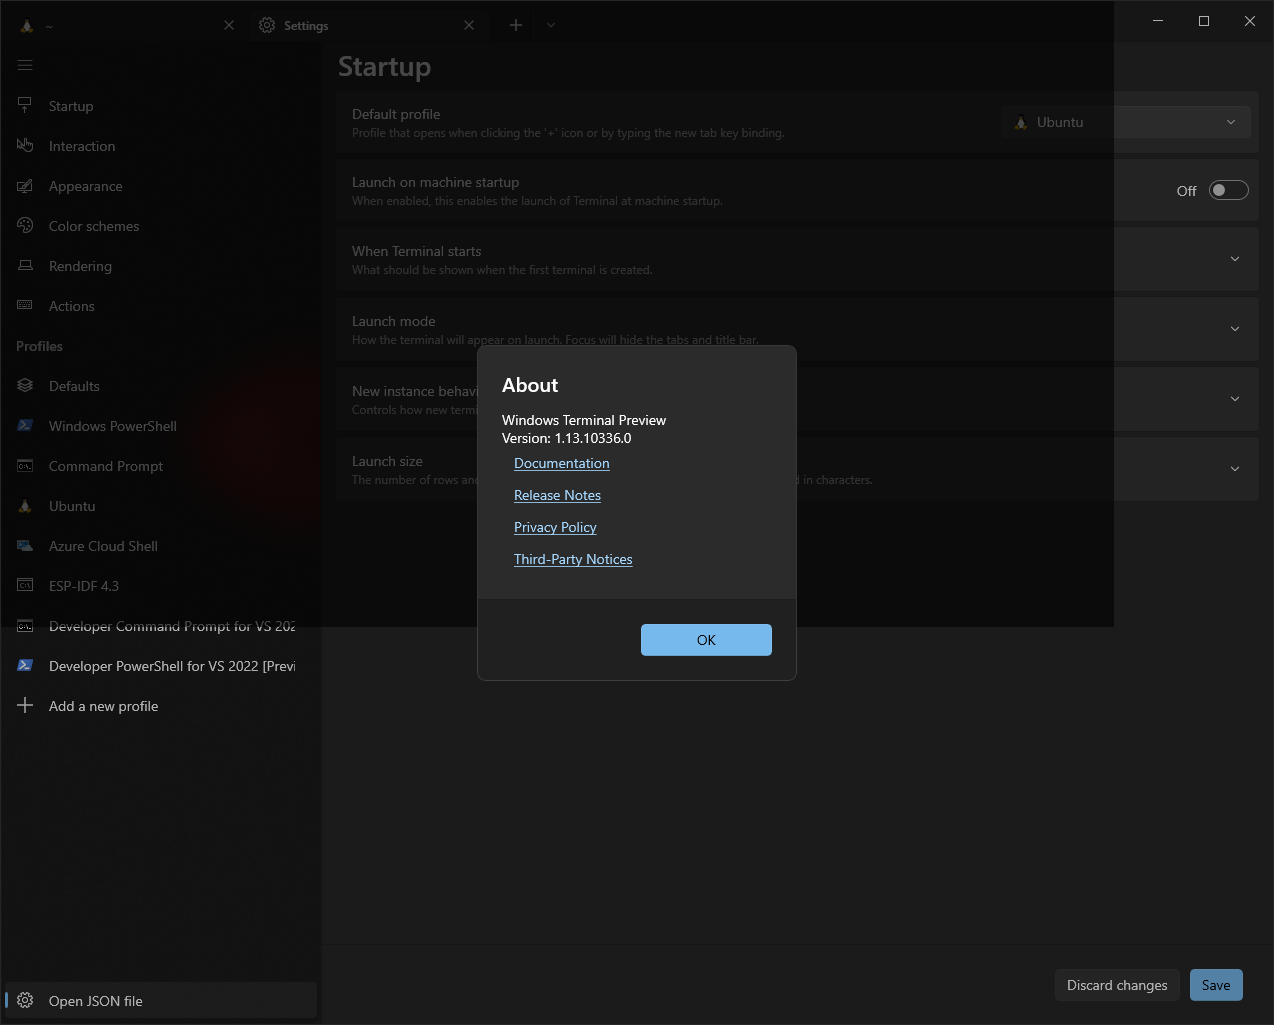The height and width of the screenshot is (1025, 1274).
Task: Select Rendering in the sidebar
Action: 160,266
